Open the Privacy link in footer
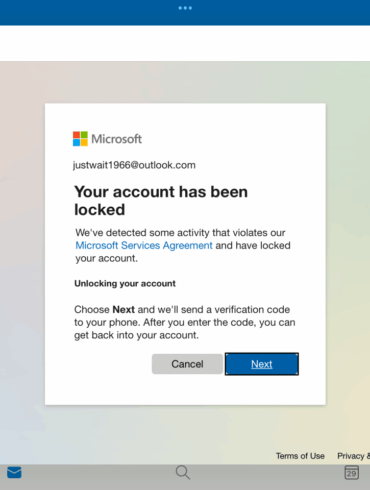The height and width of the screenshot is (490, 370). 353,456
